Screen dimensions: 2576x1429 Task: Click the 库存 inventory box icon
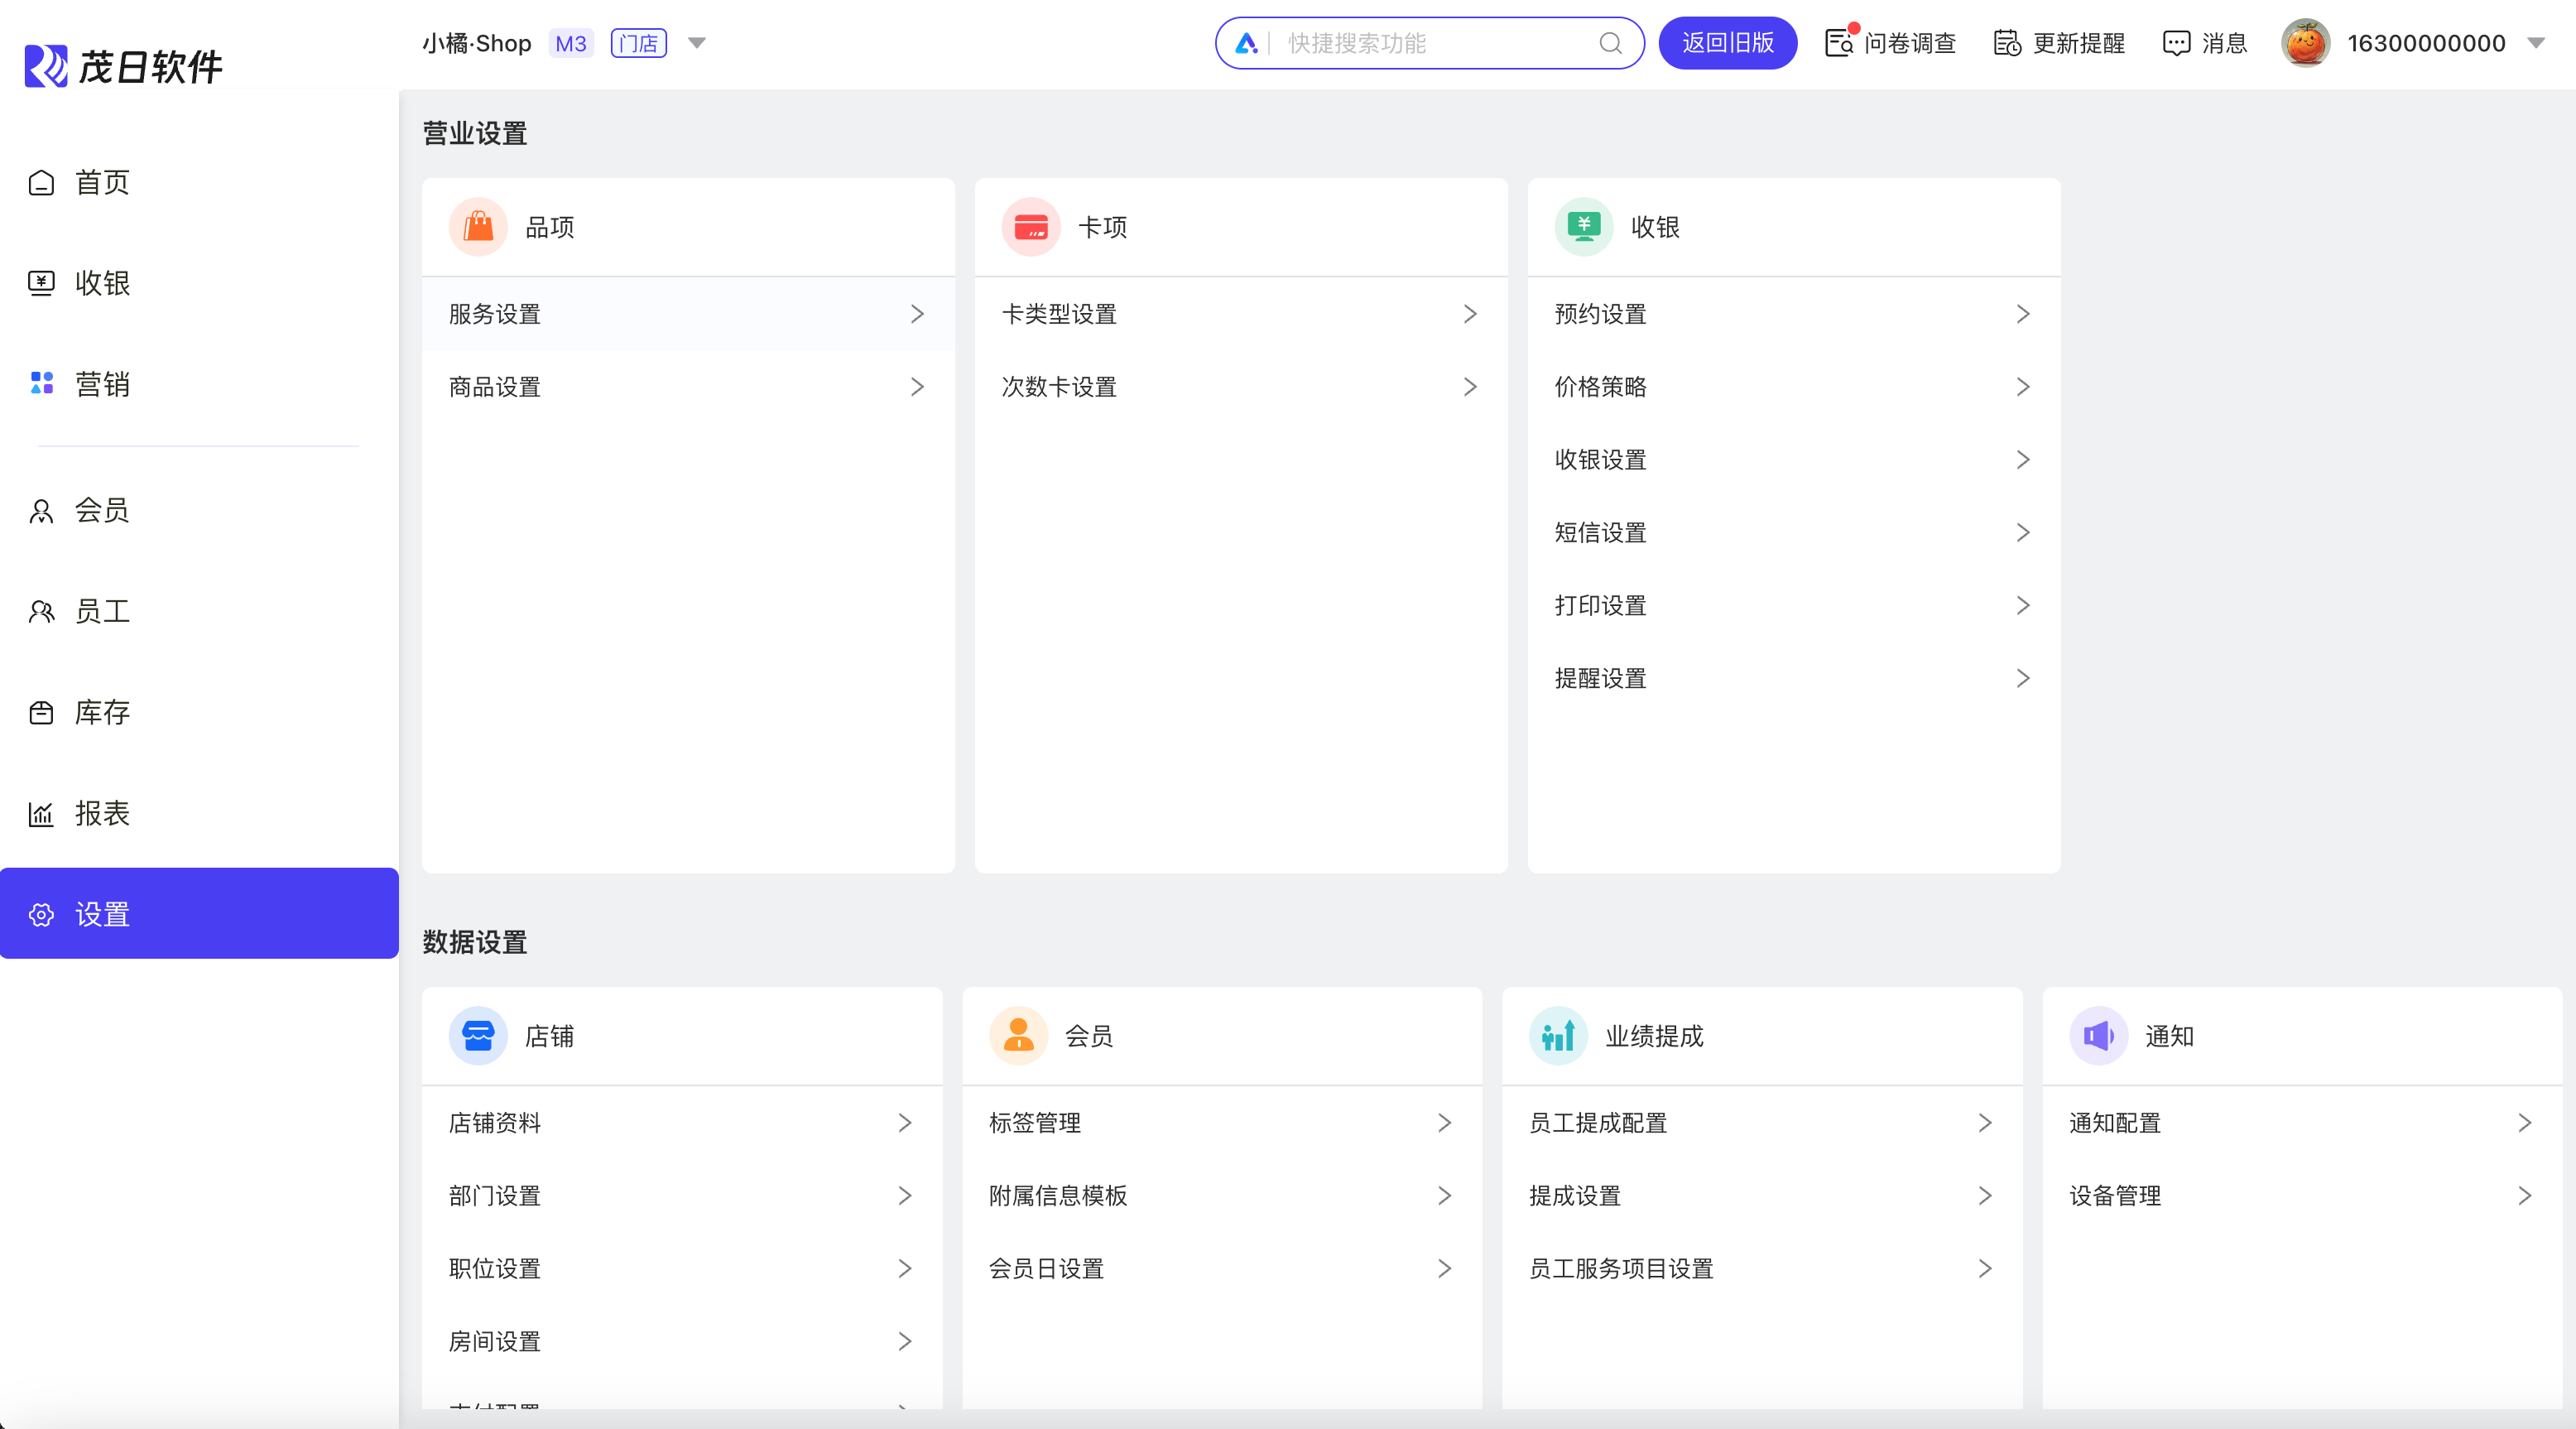[x=41, y=712]
